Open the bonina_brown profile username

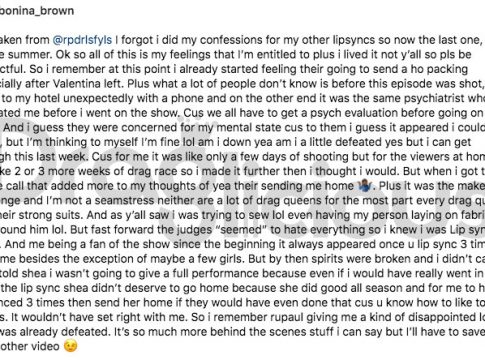pos(37,11)
